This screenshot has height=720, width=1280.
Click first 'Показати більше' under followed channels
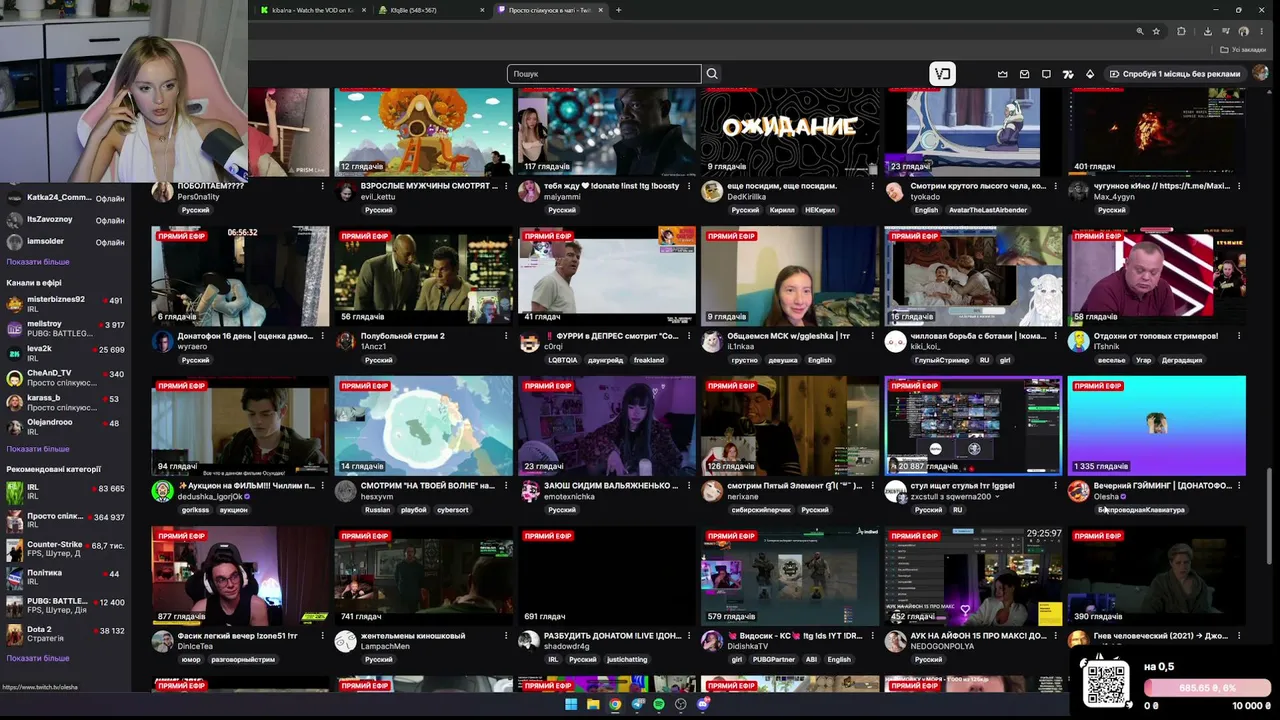[x=38, y=262]
